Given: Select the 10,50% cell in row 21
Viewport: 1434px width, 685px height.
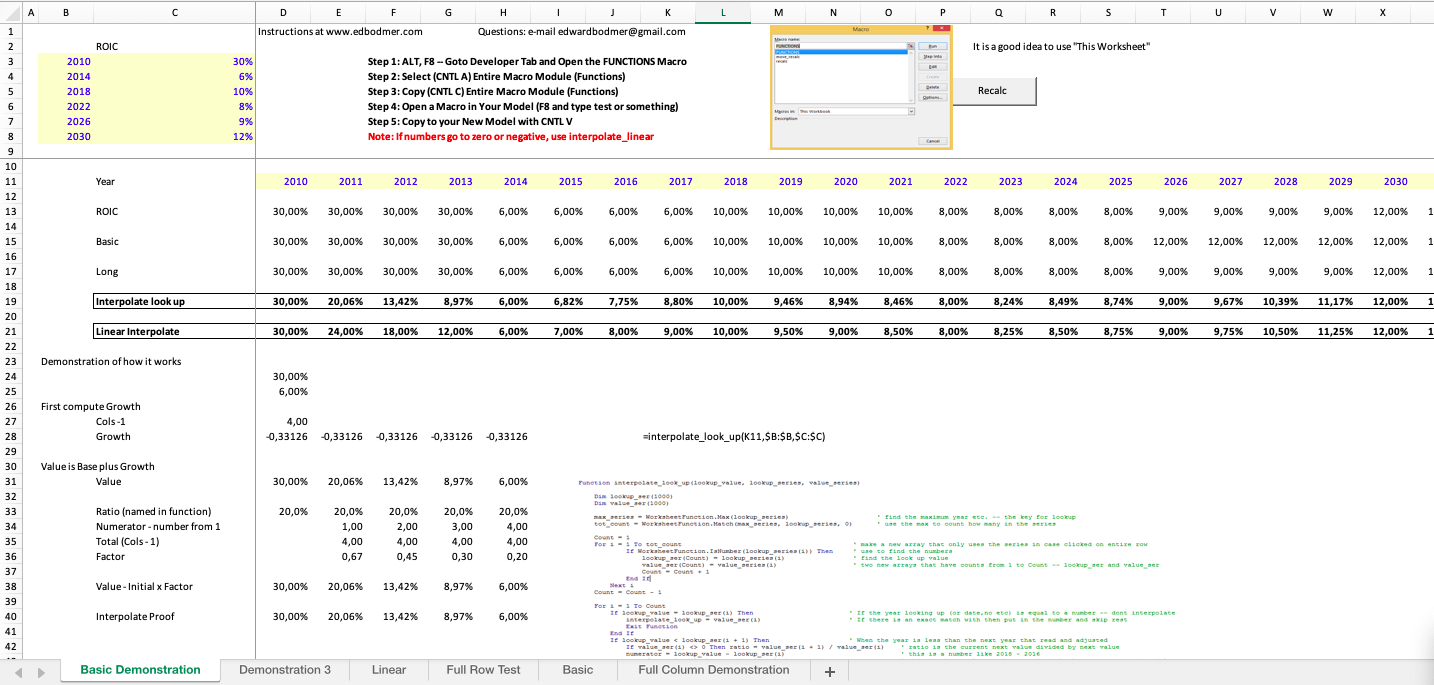Looking at the screenshot, I should point(1272,331).
